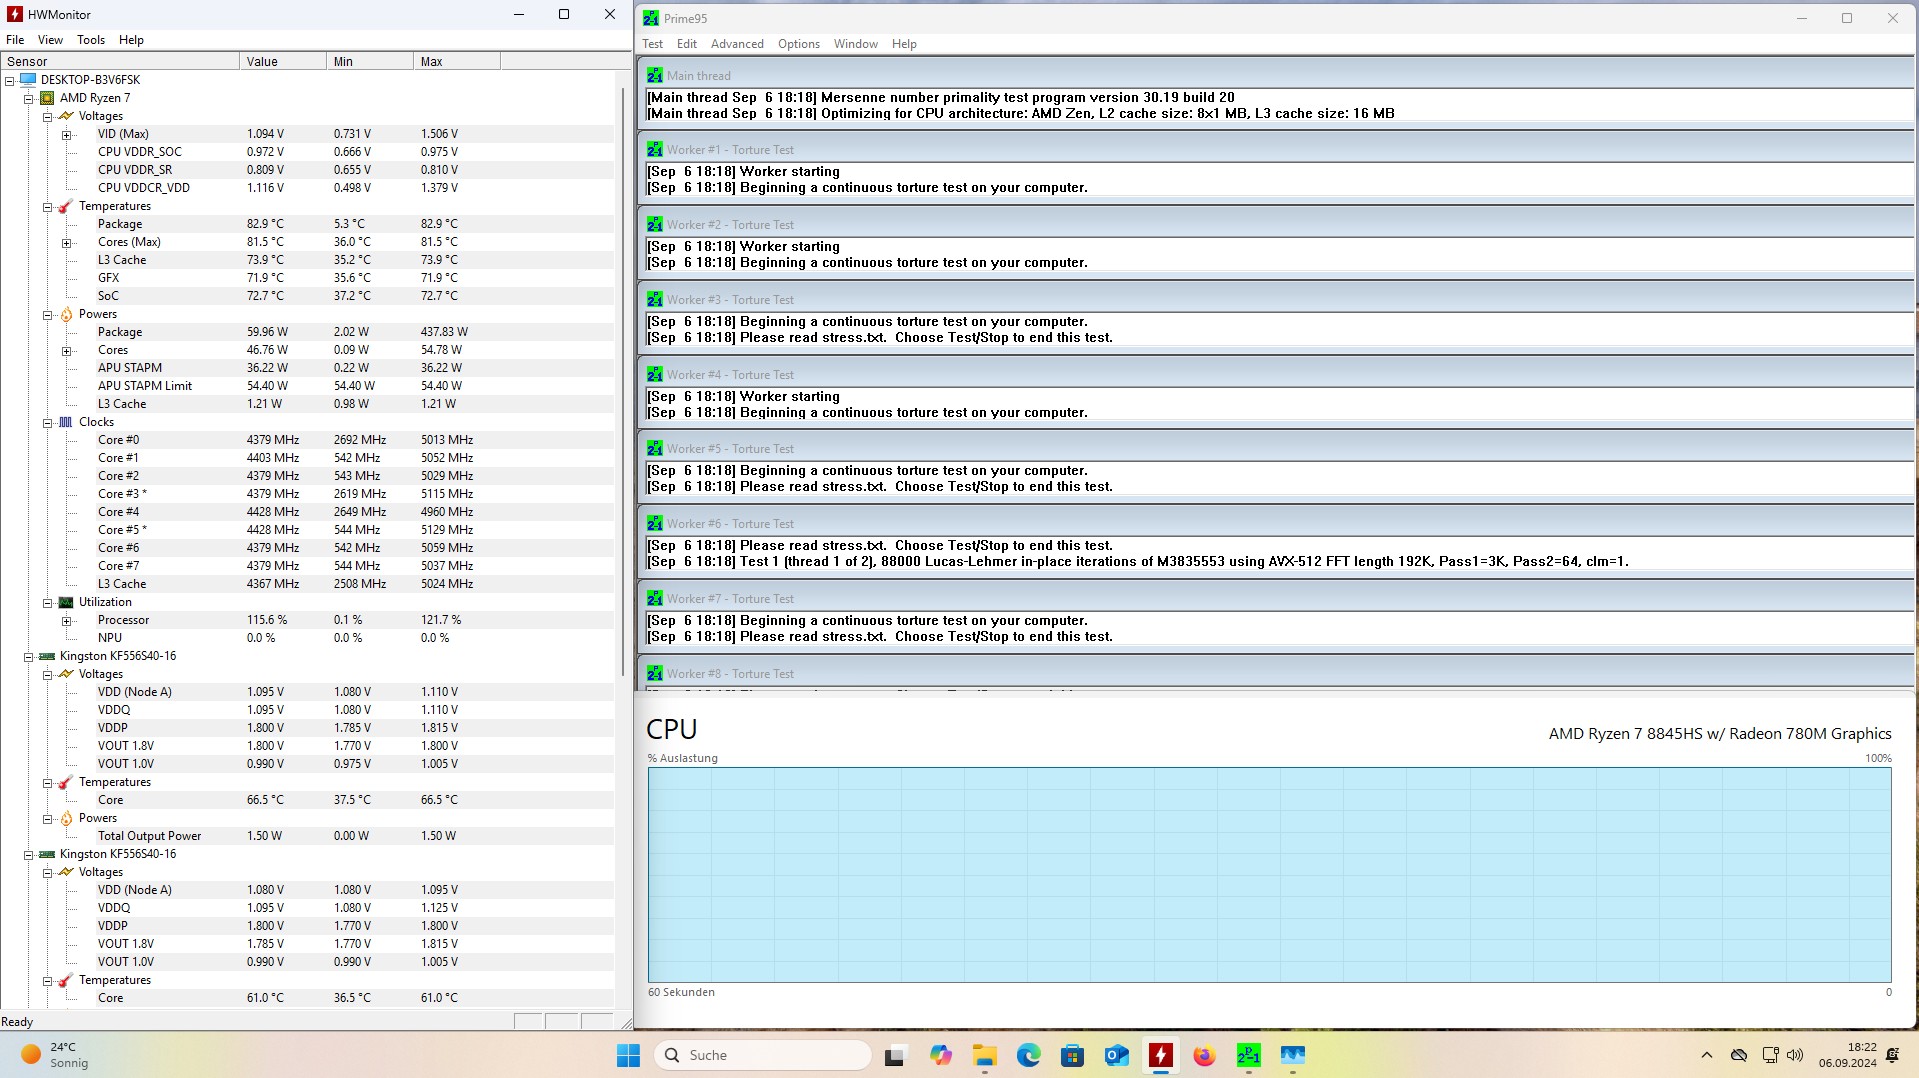Select the Package temperature row
1919x1078 pixels.
click(x=307, y=224)
